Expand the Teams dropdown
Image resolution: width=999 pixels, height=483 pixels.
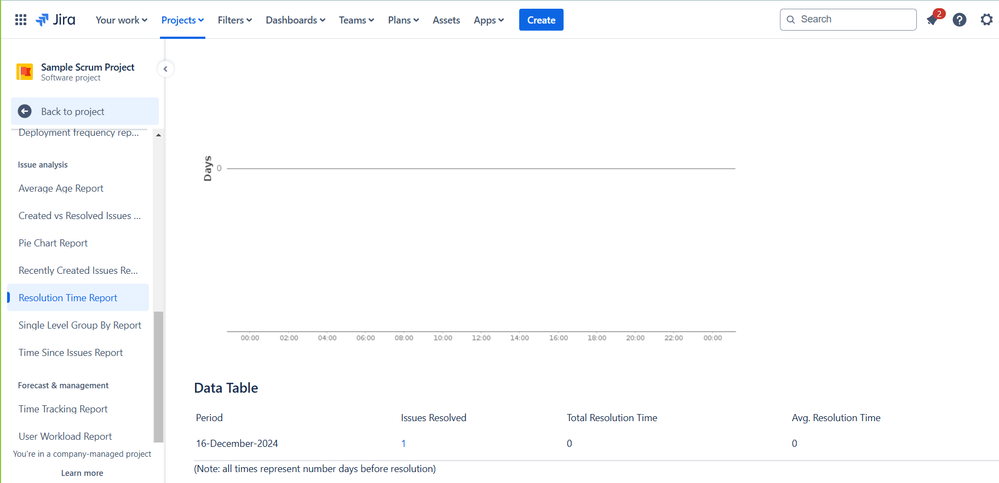tap(357, 20)
